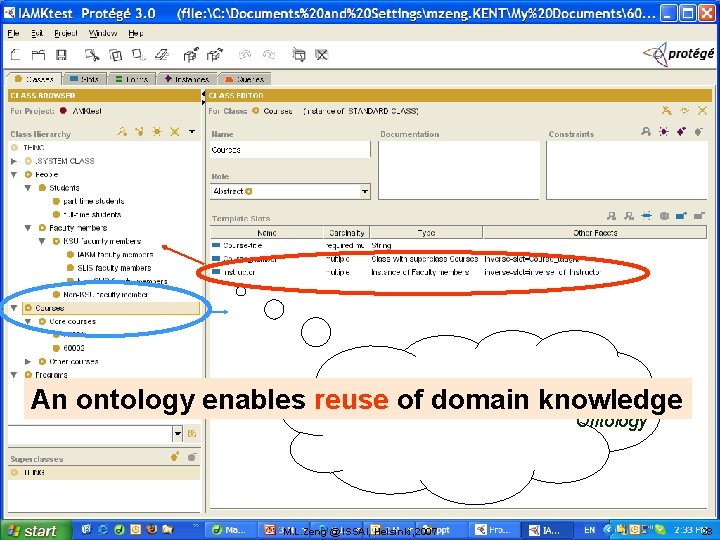The width and height of the screenshot is (720, 540).
Task: Click the Name field containing Courses
Action: click(290, 150)
